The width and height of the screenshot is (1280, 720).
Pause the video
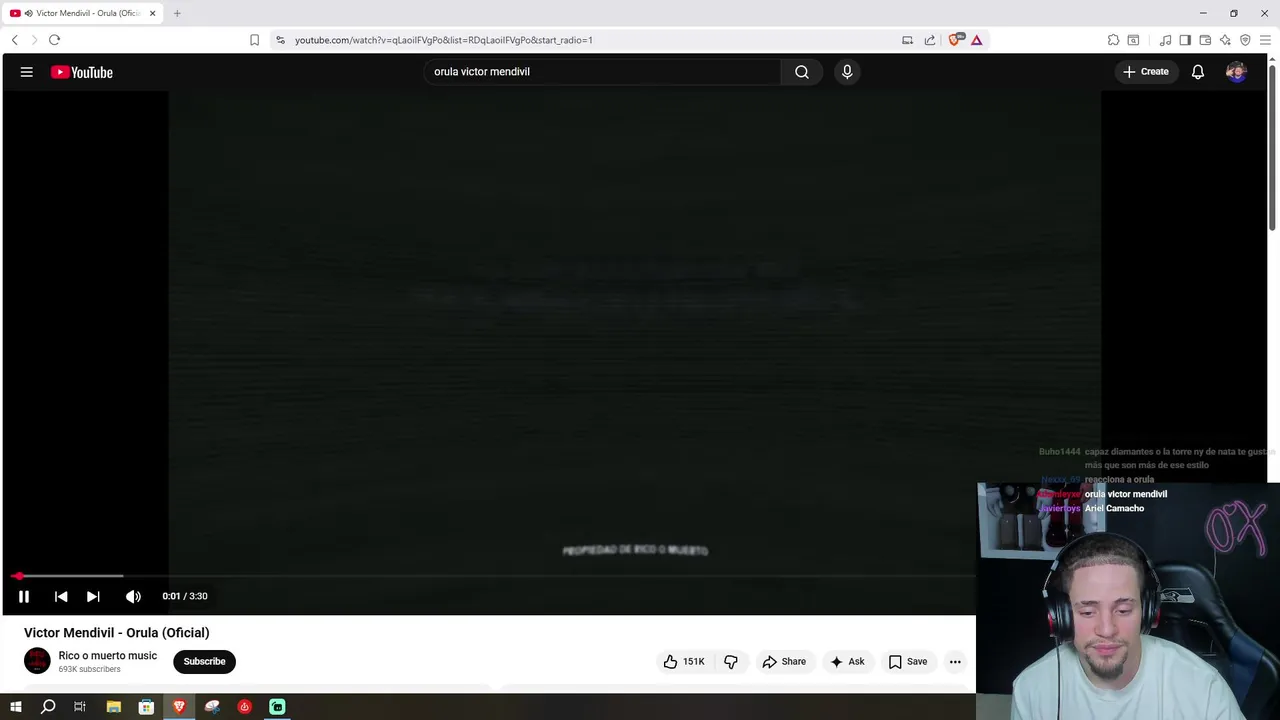tap(24, 596)
